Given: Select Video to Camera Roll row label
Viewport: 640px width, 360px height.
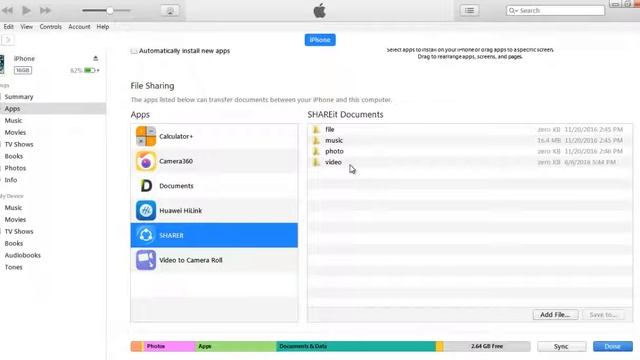Looking at the screenshot, I should 191,260.
